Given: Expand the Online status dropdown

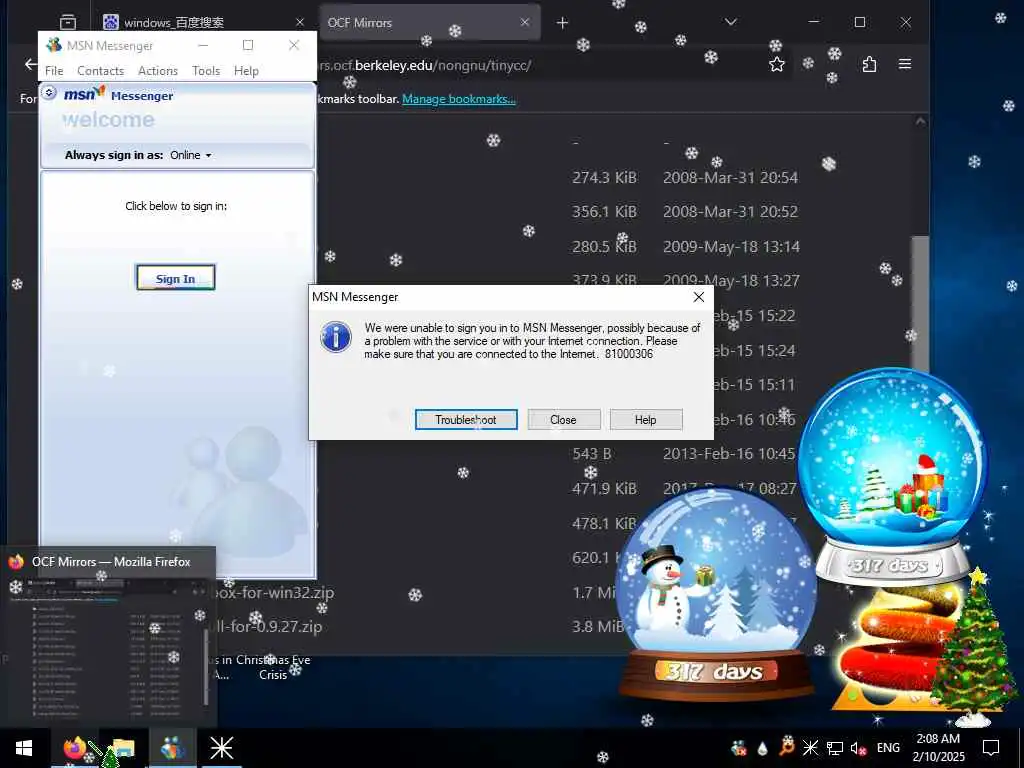Looking at the screenshot, I should tap(191, 155).
